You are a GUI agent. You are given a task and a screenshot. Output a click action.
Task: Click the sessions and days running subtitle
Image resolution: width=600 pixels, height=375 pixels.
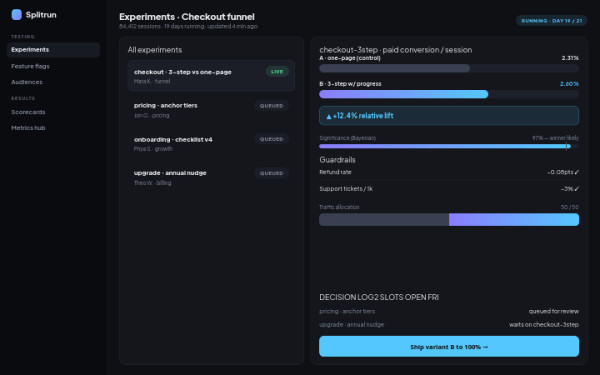[188, 26]
